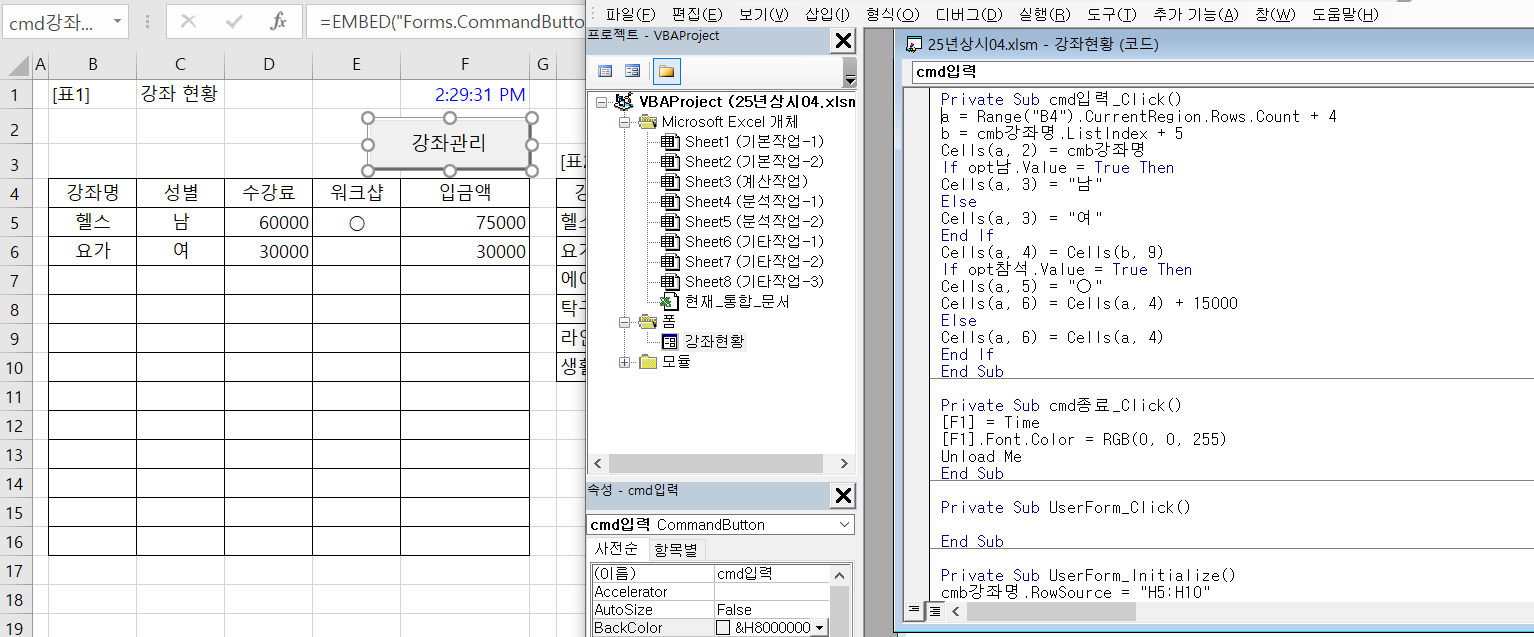Expand the 모듈 folder in project tree

[x=625, y=361]
